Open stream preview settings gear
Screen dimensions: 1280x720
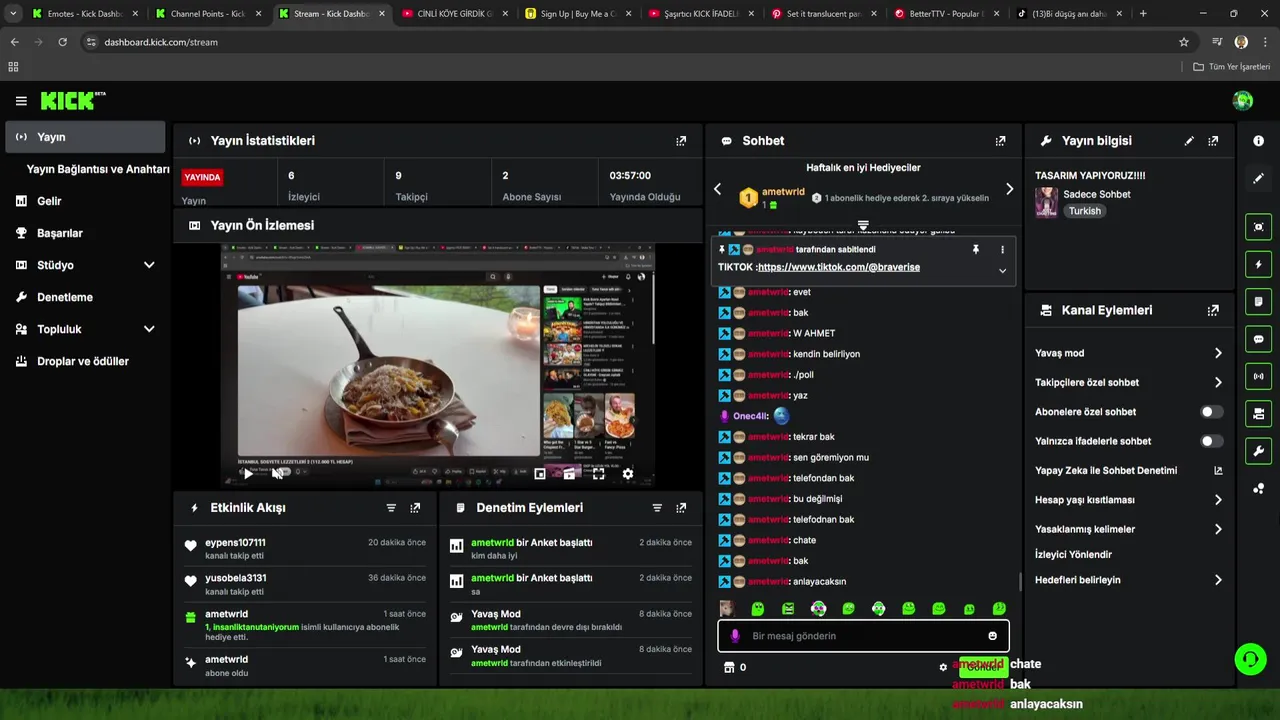point(627,474)
